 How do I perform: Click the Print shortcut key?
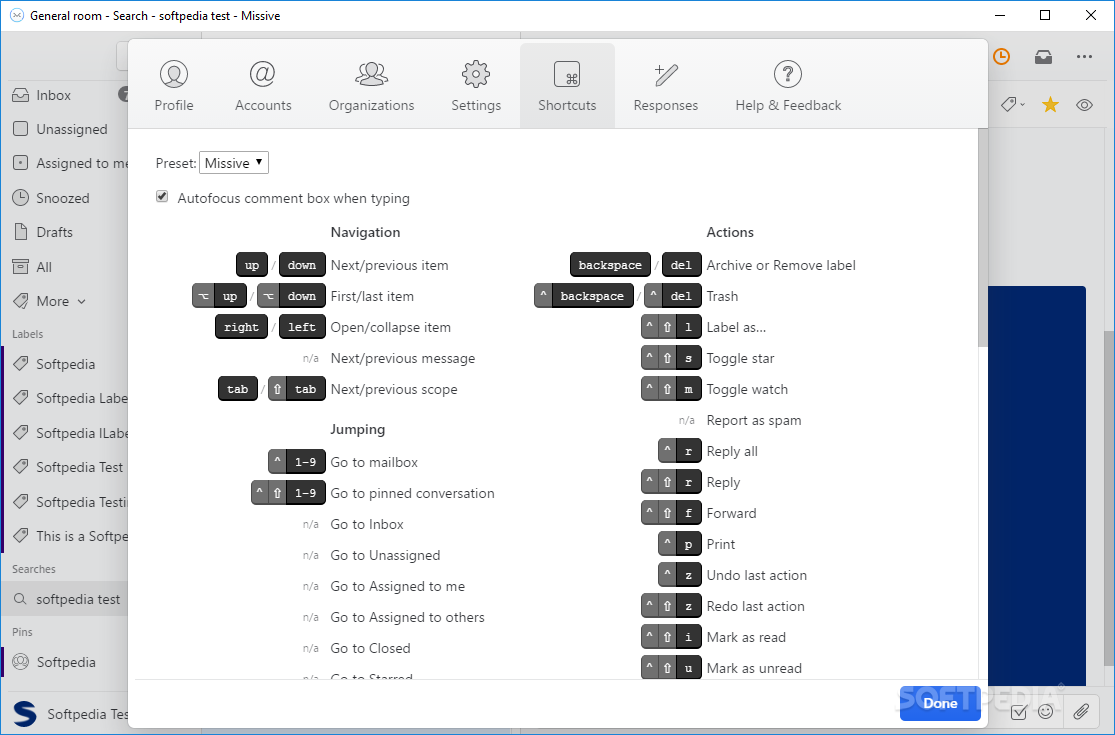[680, 544]
